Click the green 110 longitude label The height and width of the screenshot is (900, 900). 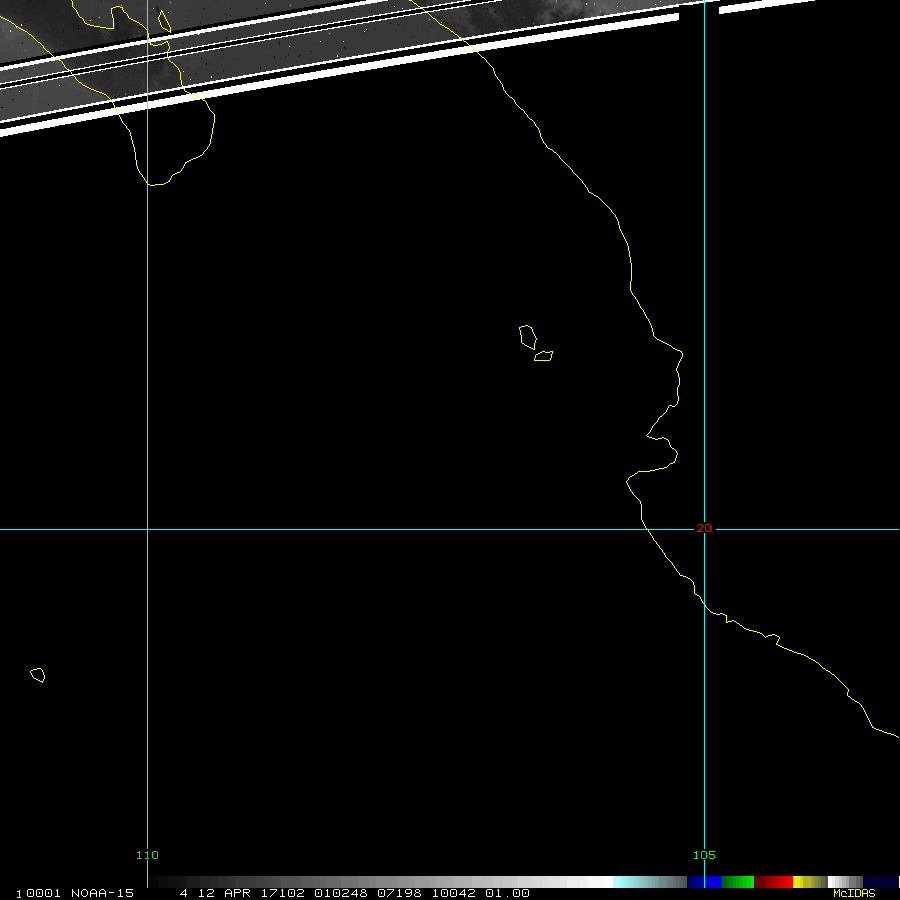147,855
